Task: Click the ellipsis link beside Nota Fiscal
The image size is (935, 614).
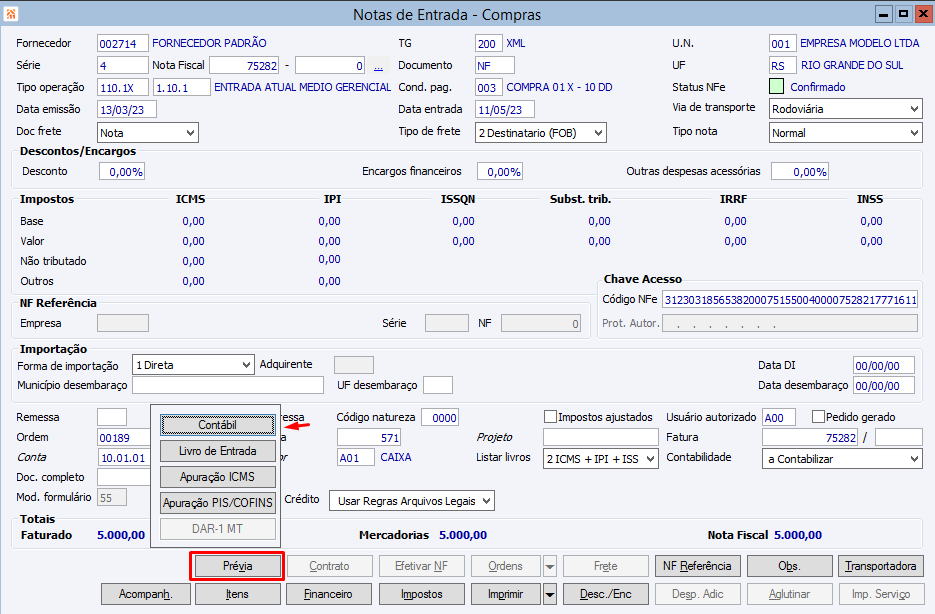Action: coord(378,66)
